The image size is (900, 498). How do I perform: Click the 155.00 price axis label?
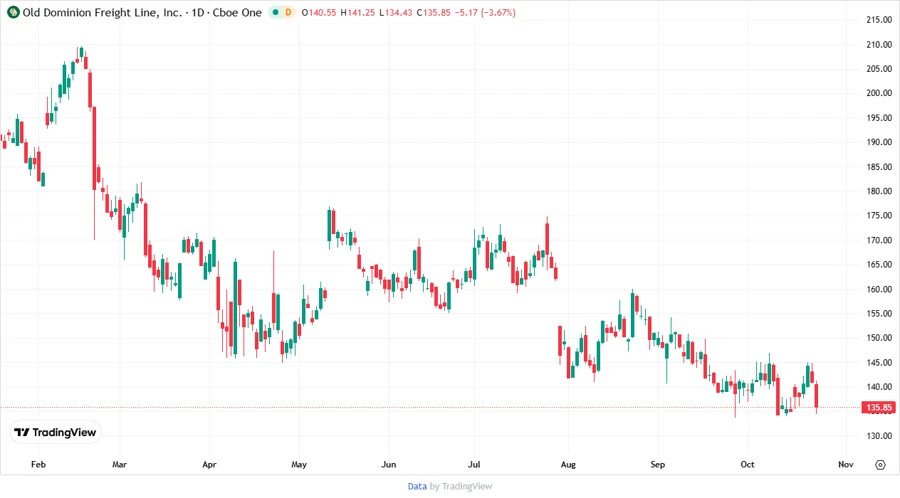point(879,314)
